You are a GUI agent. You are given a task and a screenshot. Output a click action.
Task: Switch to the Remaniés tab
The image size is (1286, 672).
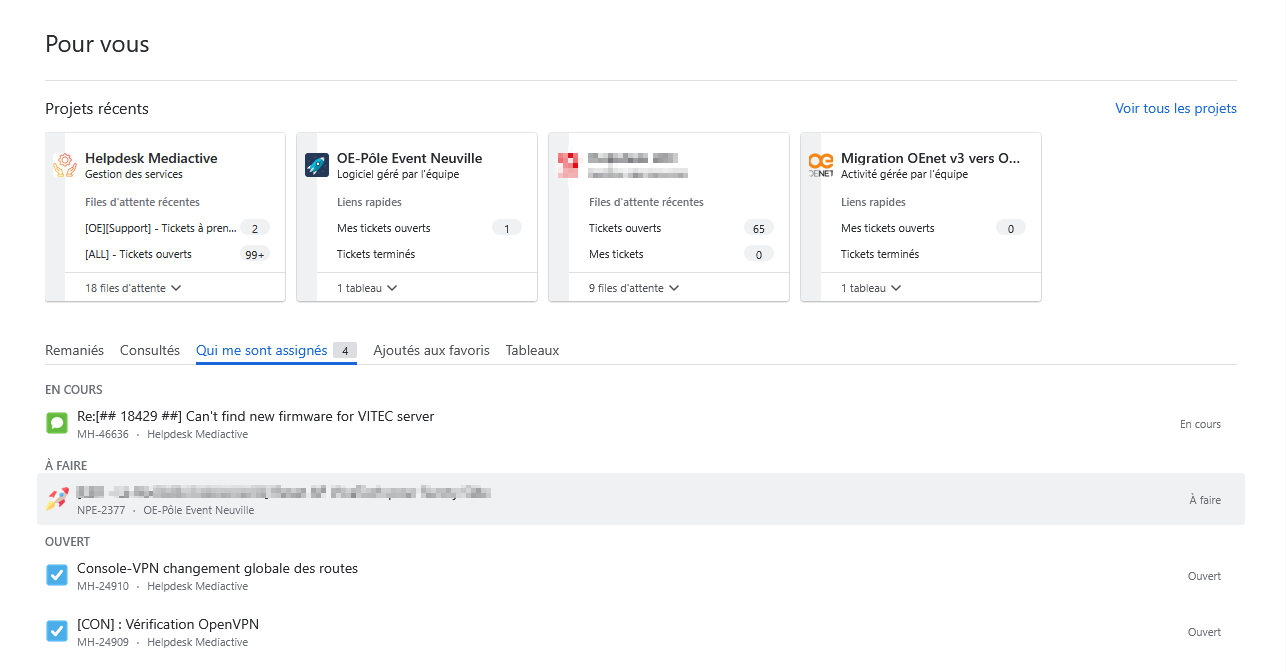point(74,350)
